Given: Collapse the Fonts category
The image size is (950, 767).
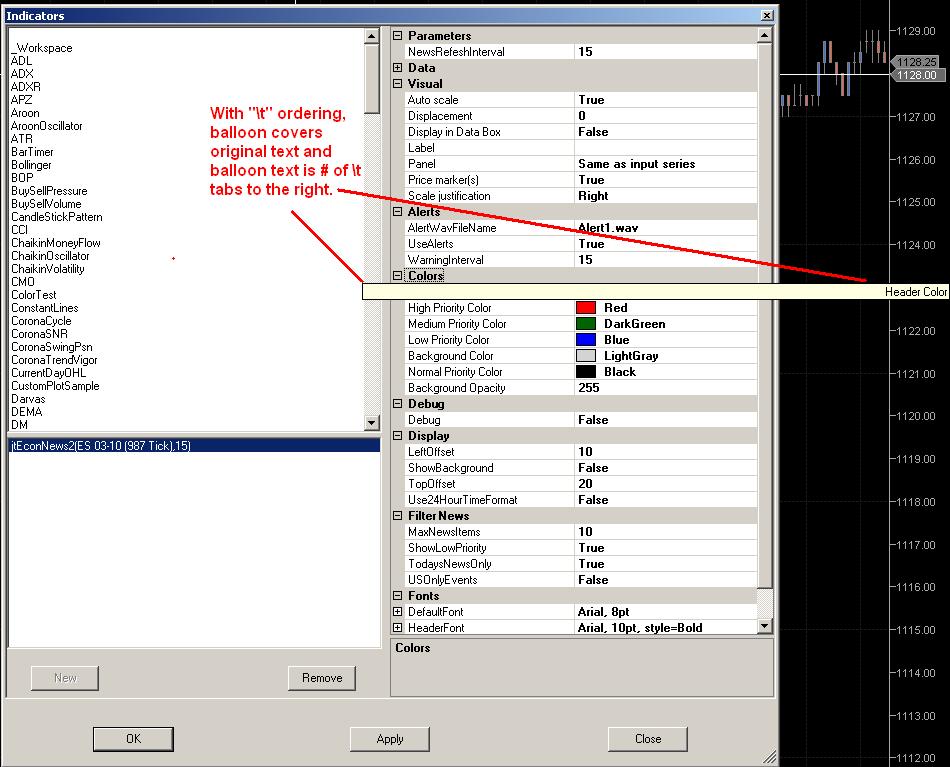Looking at the screenshot, I should (x=397, y=596).
